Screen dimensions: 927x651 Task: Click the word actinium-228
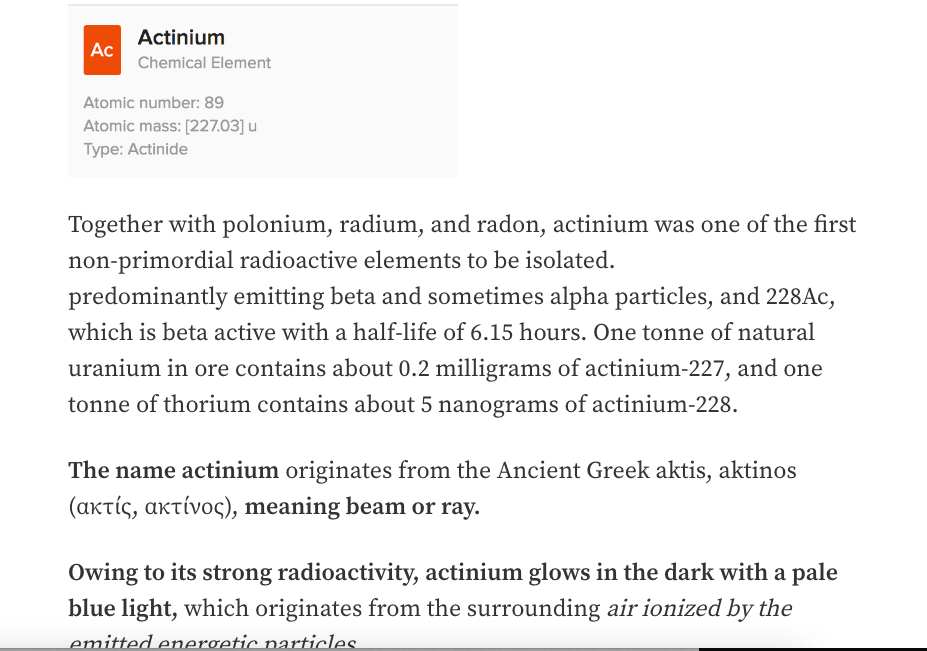[x=665, y=404]
